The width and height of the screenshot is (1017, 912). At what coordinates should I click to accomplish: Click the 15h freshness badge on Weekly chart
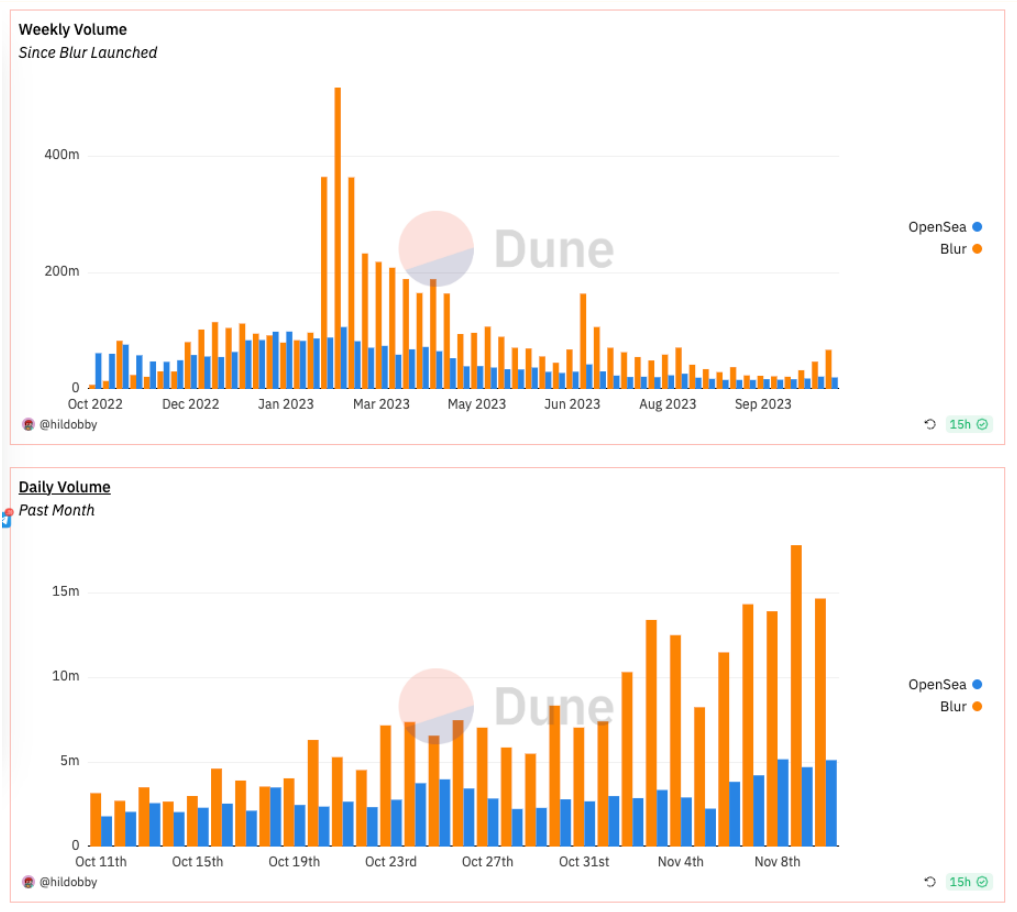pos(967,424)
